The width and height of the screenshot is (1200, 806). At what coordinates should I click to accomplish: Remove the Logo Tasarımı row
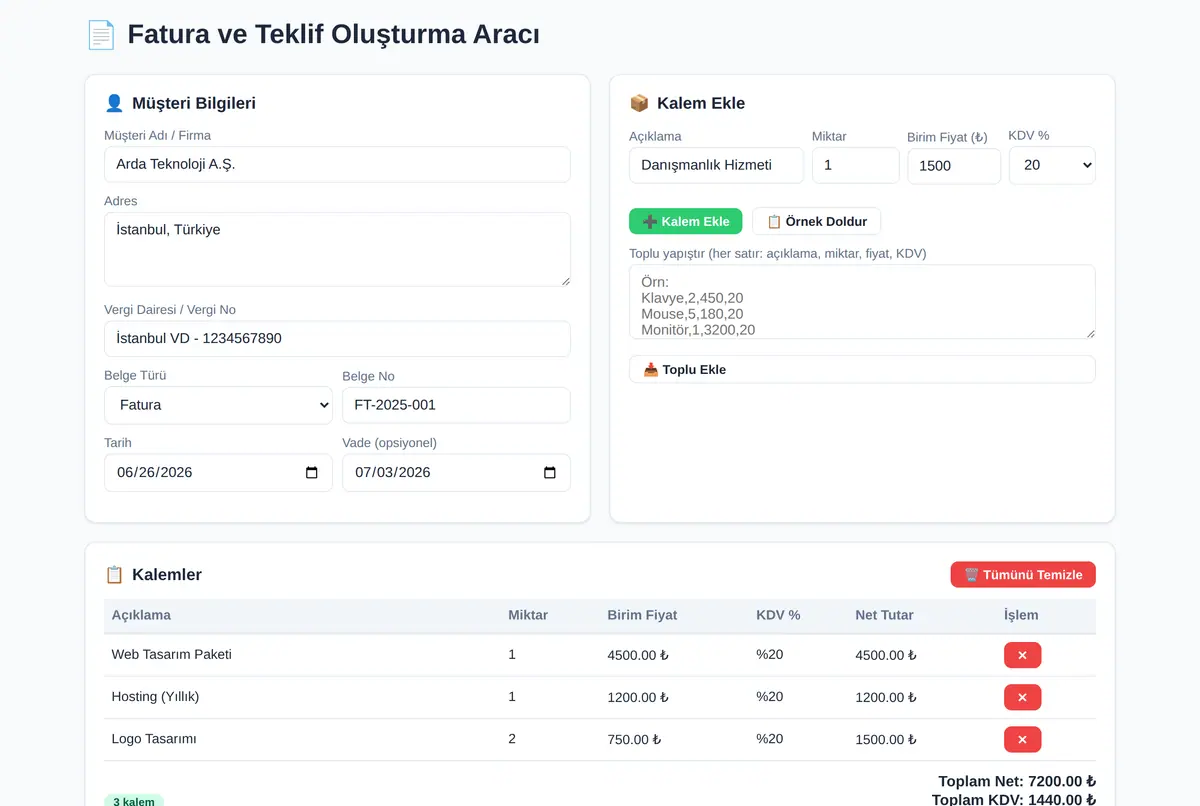point(1022,739)
